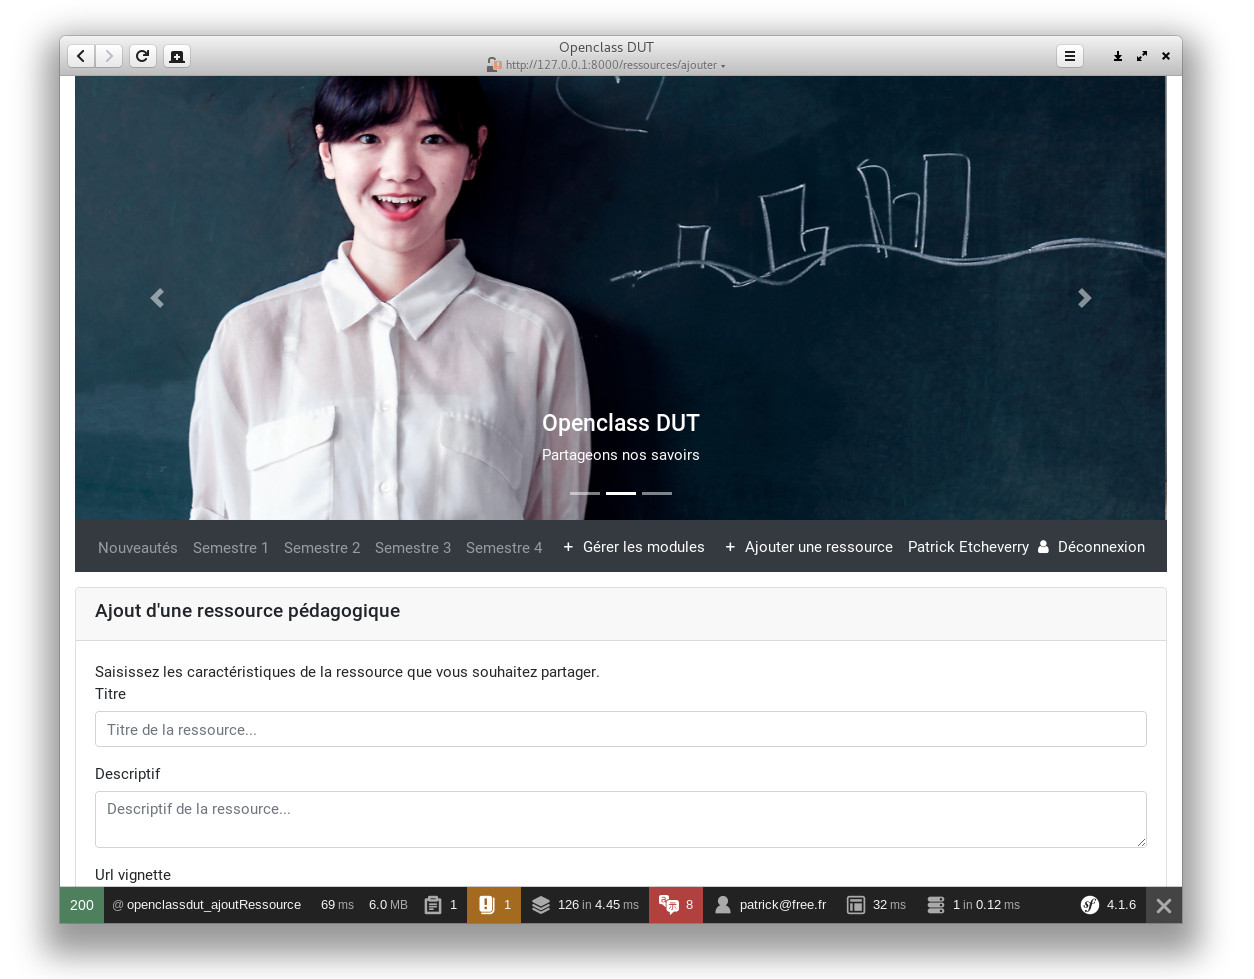Open the Semestre 2 menu item
Viewport: 1254px width, 979px height.
(322, 548)
